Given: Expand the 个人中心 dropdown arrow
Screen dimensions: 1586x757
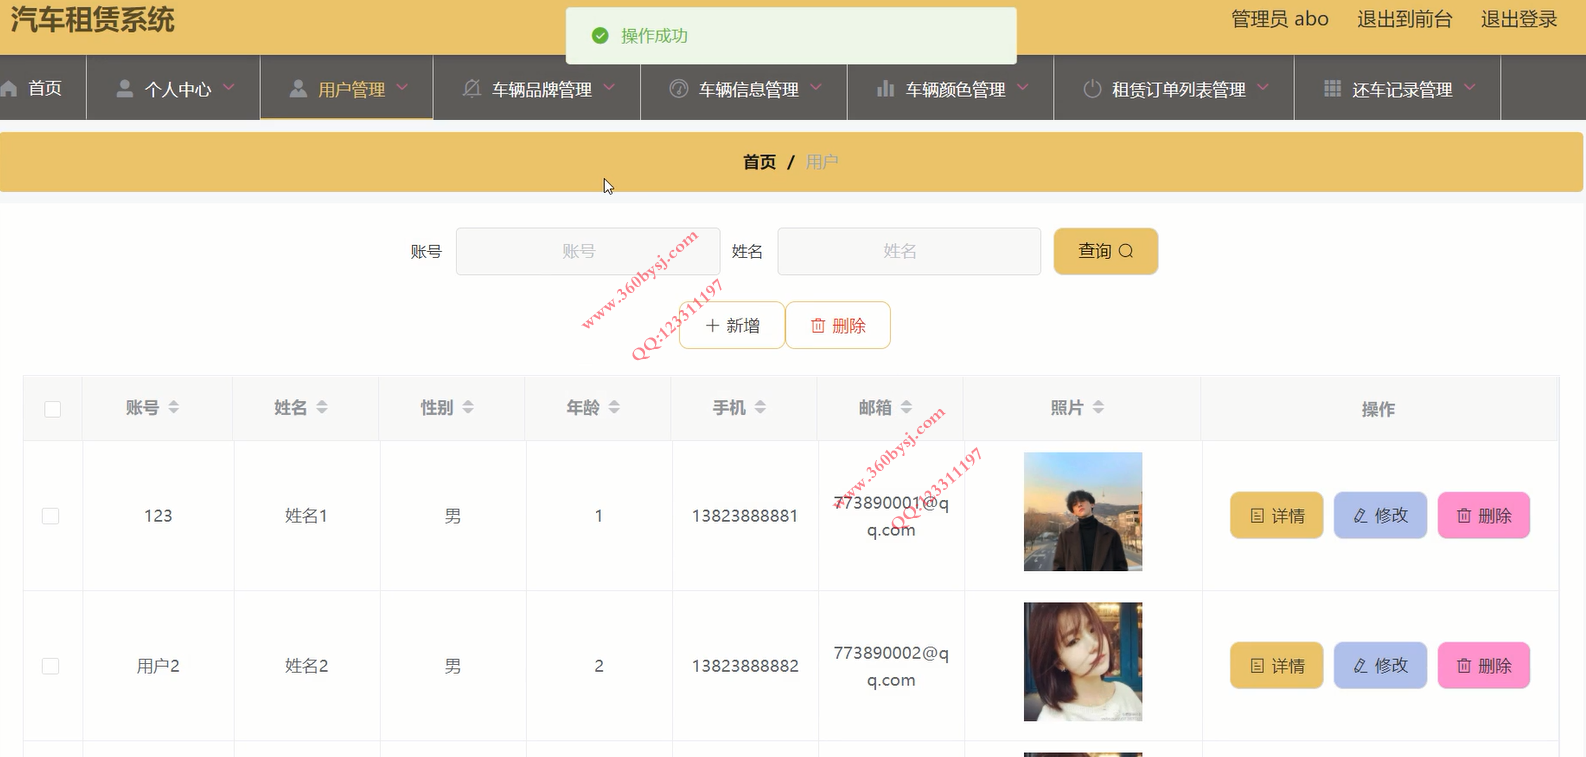Looking at the screenshot, I should pyautogui.click(x=229, y=88).
